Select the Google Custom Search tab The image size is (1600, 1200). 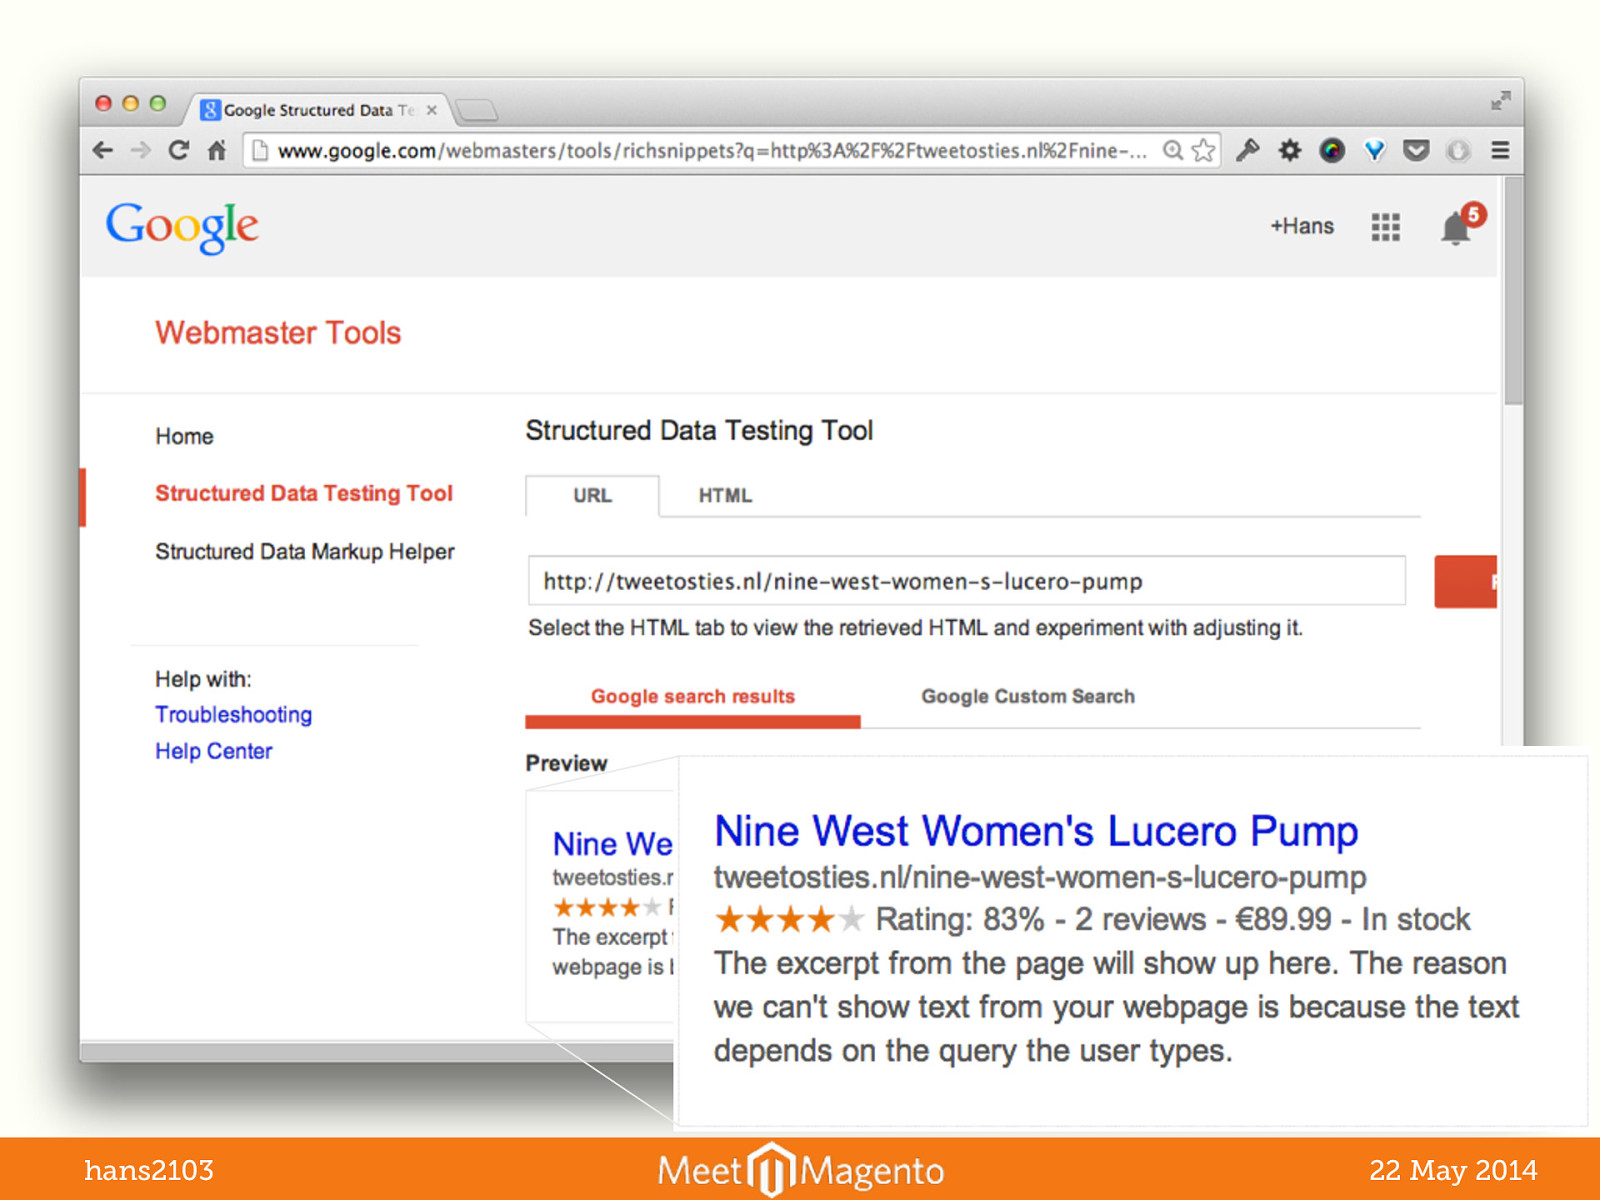(x=1028, y=696)
